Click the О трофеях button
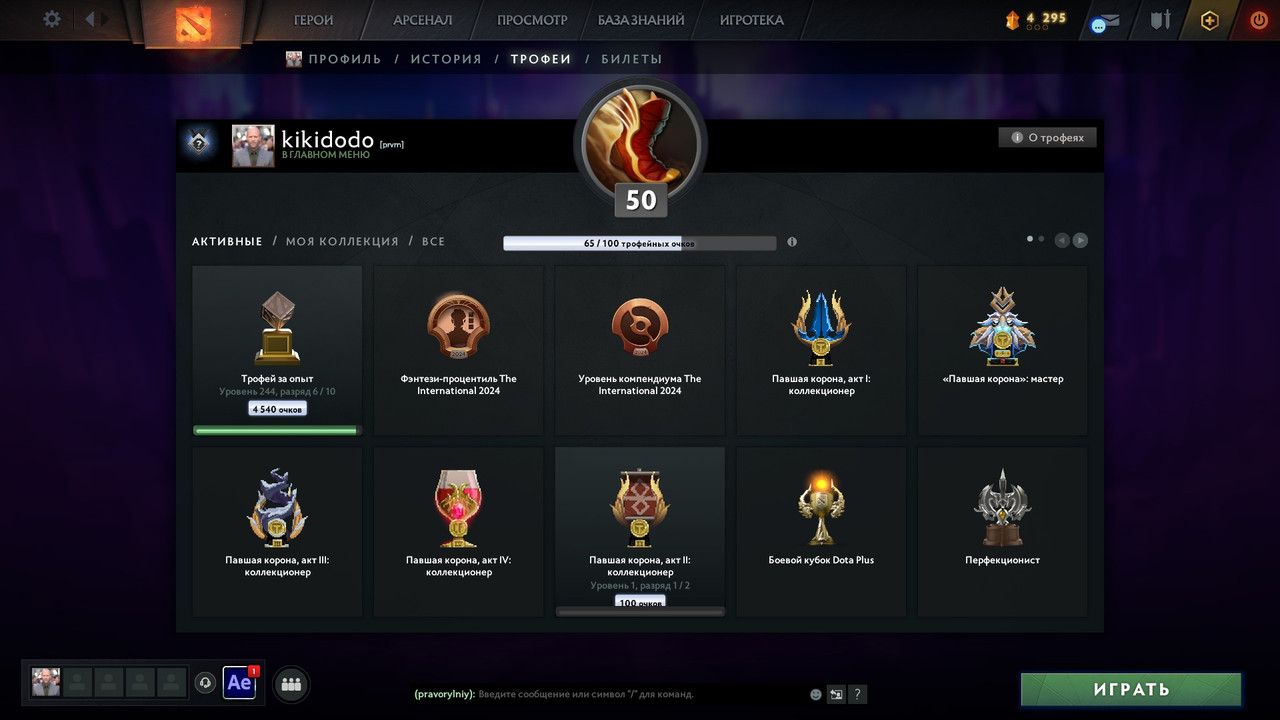Image resolution: width=1280 pixels, height=720 pixels. [1048, 138]
